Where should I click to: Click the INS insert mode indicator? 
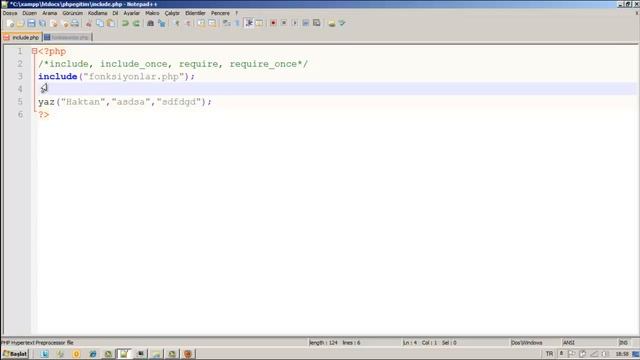coord(623,342)
